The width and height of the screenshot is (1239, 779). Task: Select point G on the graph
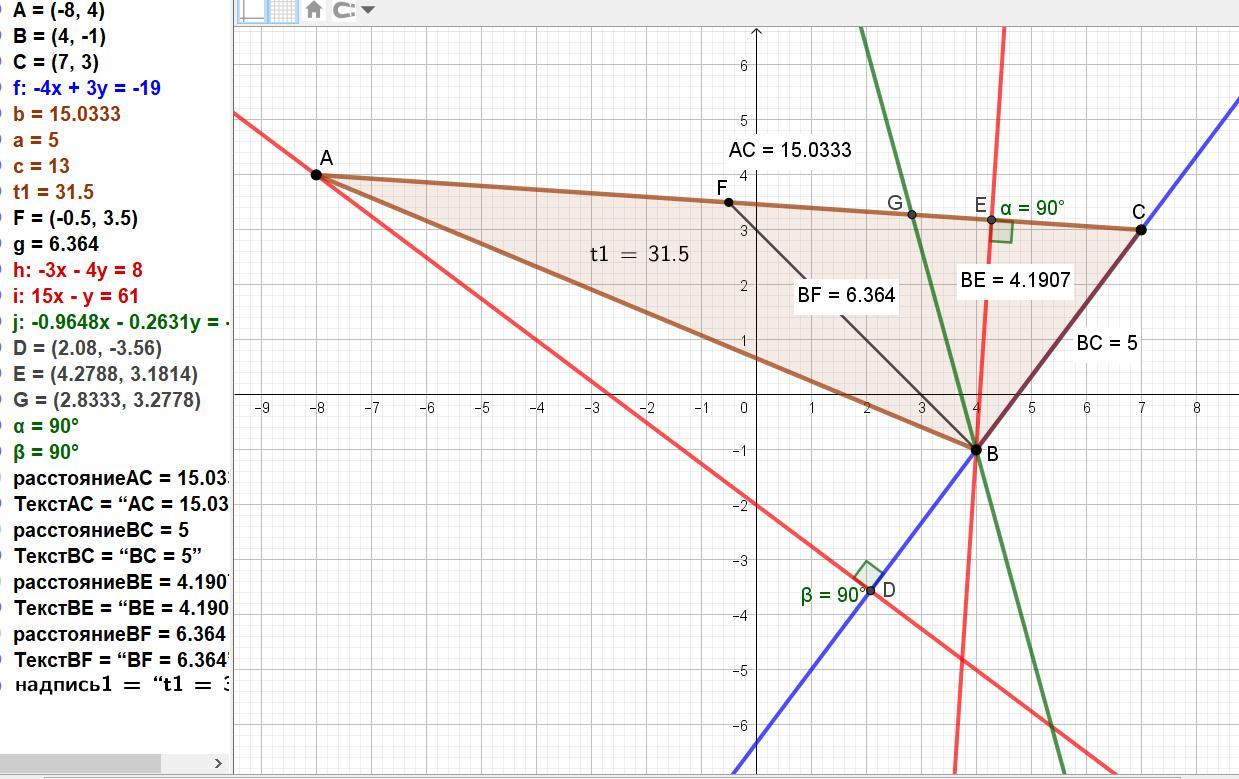pyautogui.click(x=911, y=215)
